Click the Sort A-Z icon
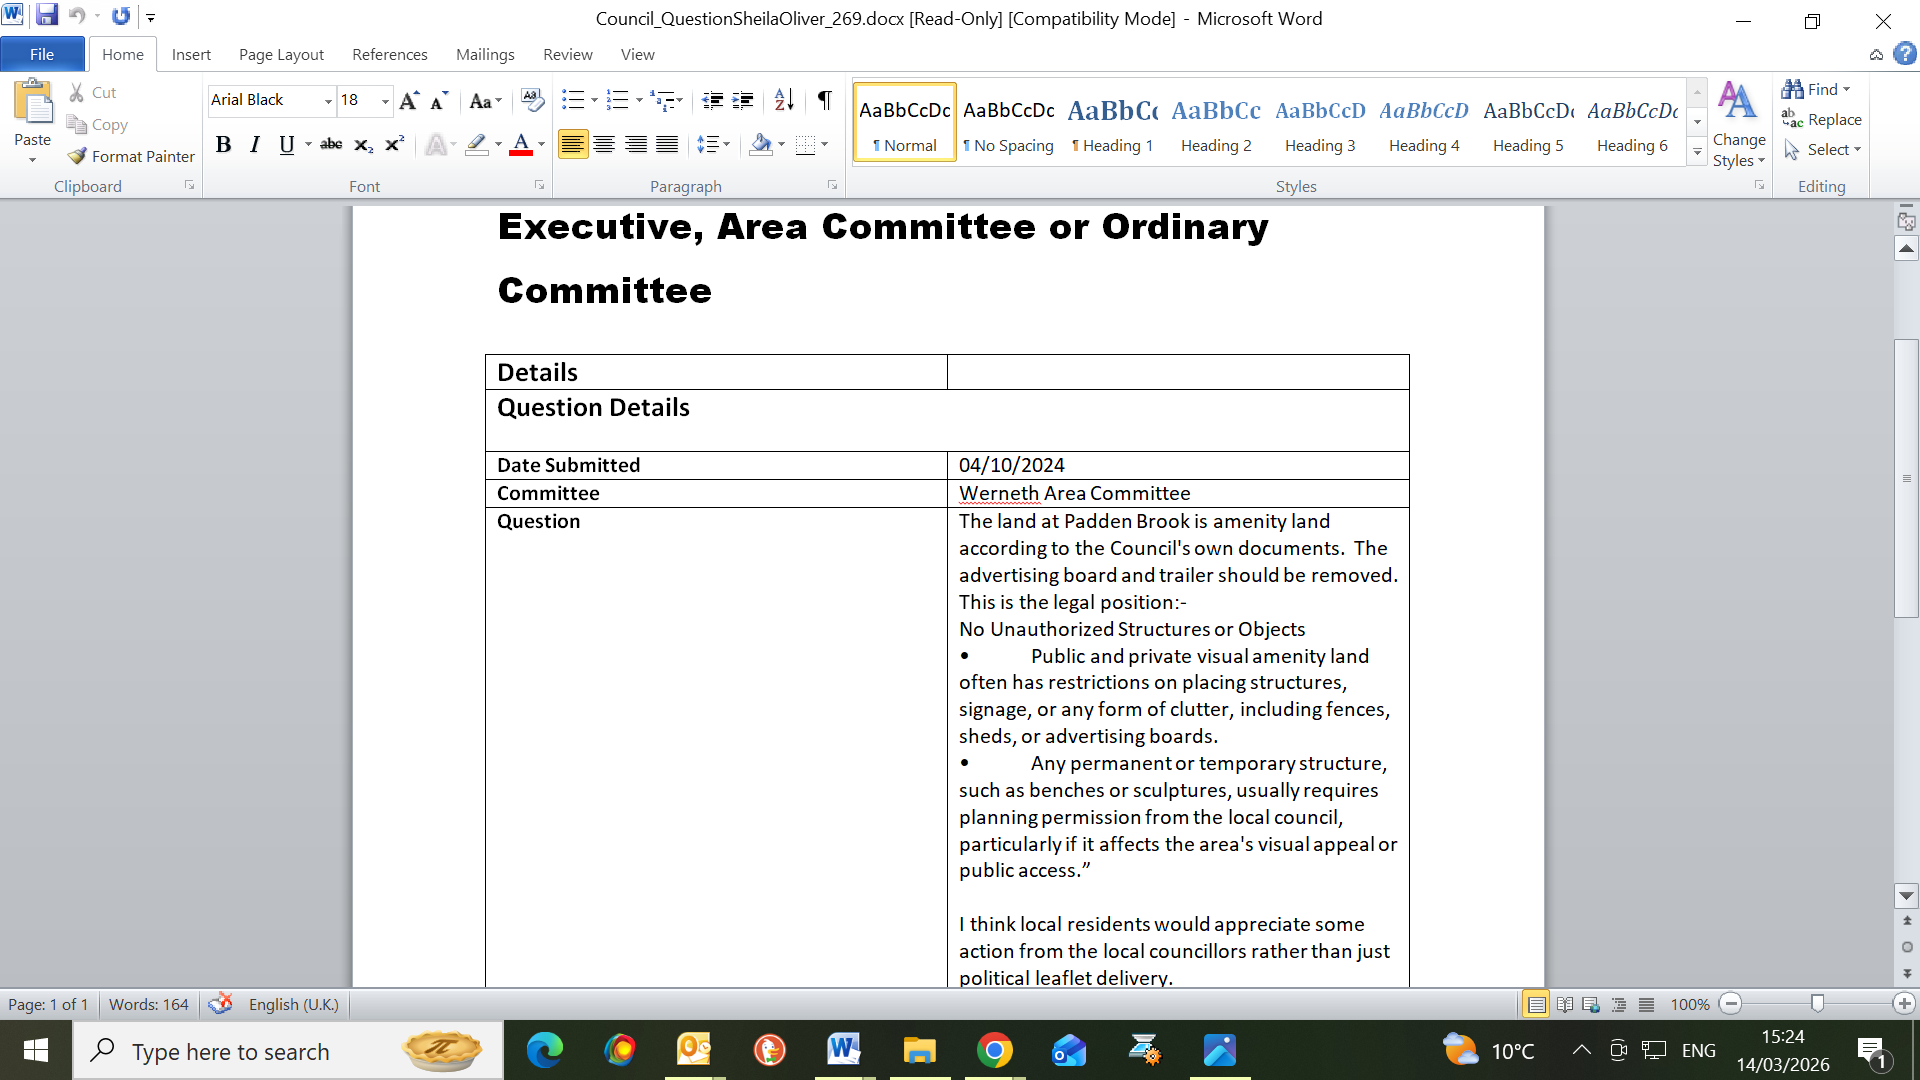Image resolution: width=1920 pixels, height=1080 pixels. pyautogui.click(x=784, y=100)
